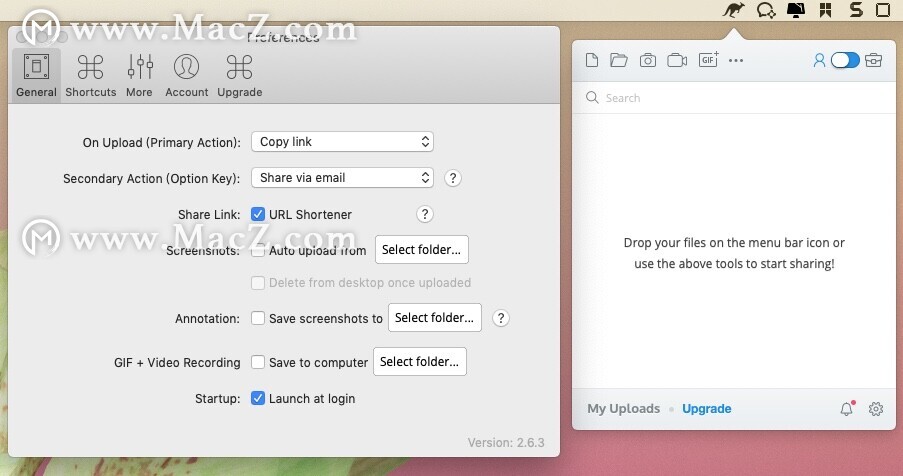Screen dimensions: 903x476
Task: Click the kangaroo menu bar icon
Action: point(734,10)
